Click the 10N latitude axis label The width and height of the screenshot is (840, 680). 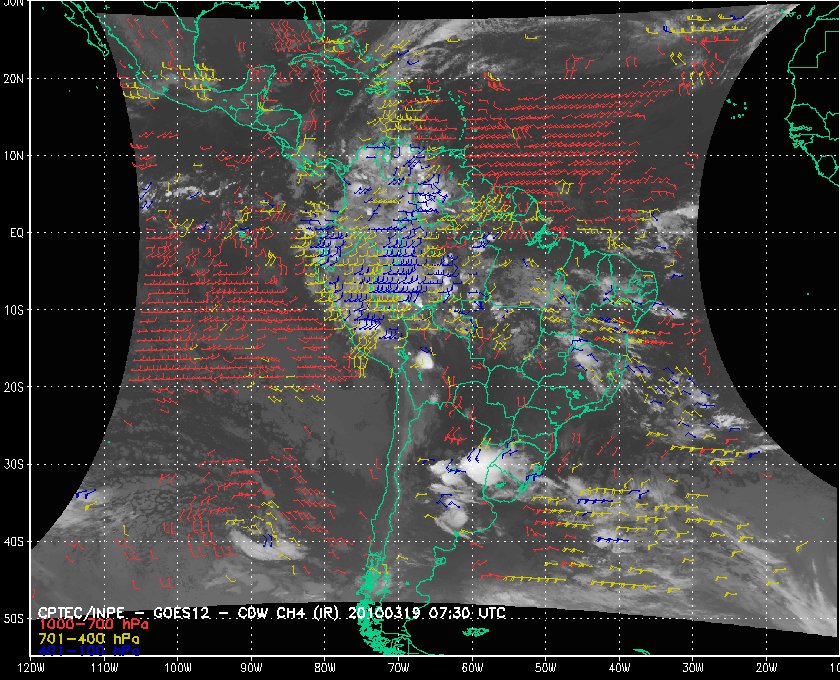click(13, 156)
